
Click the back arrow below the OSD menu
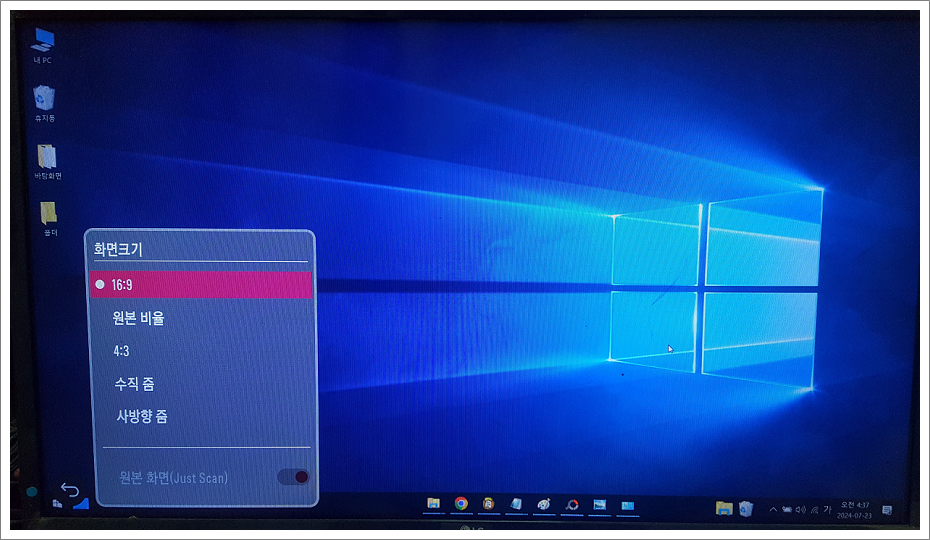70,490
